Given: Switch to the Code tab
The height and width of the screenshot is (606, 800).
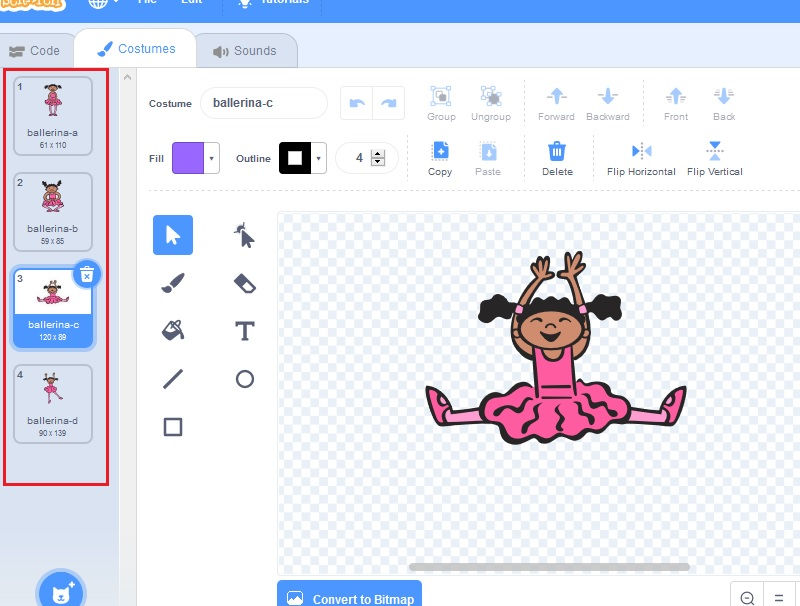Looking at the screenshot, I should (x=35, y=50).
